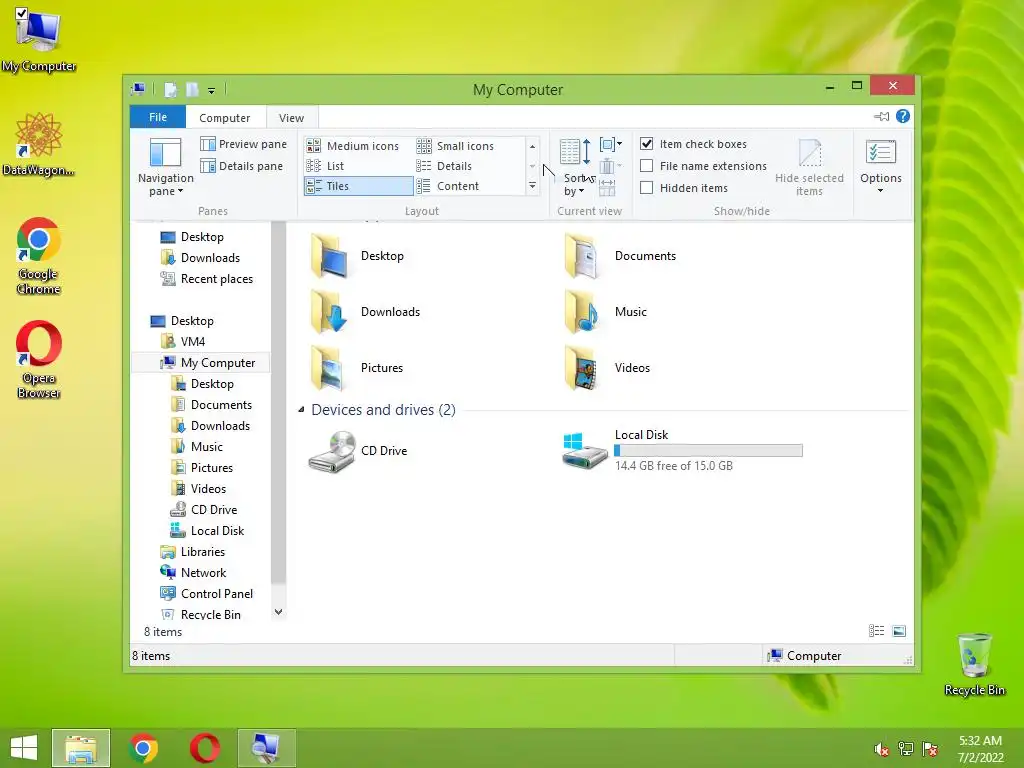Select the Downloads folder tile
The width and height of the screenshot is (1024, 768).
(366, 312)
